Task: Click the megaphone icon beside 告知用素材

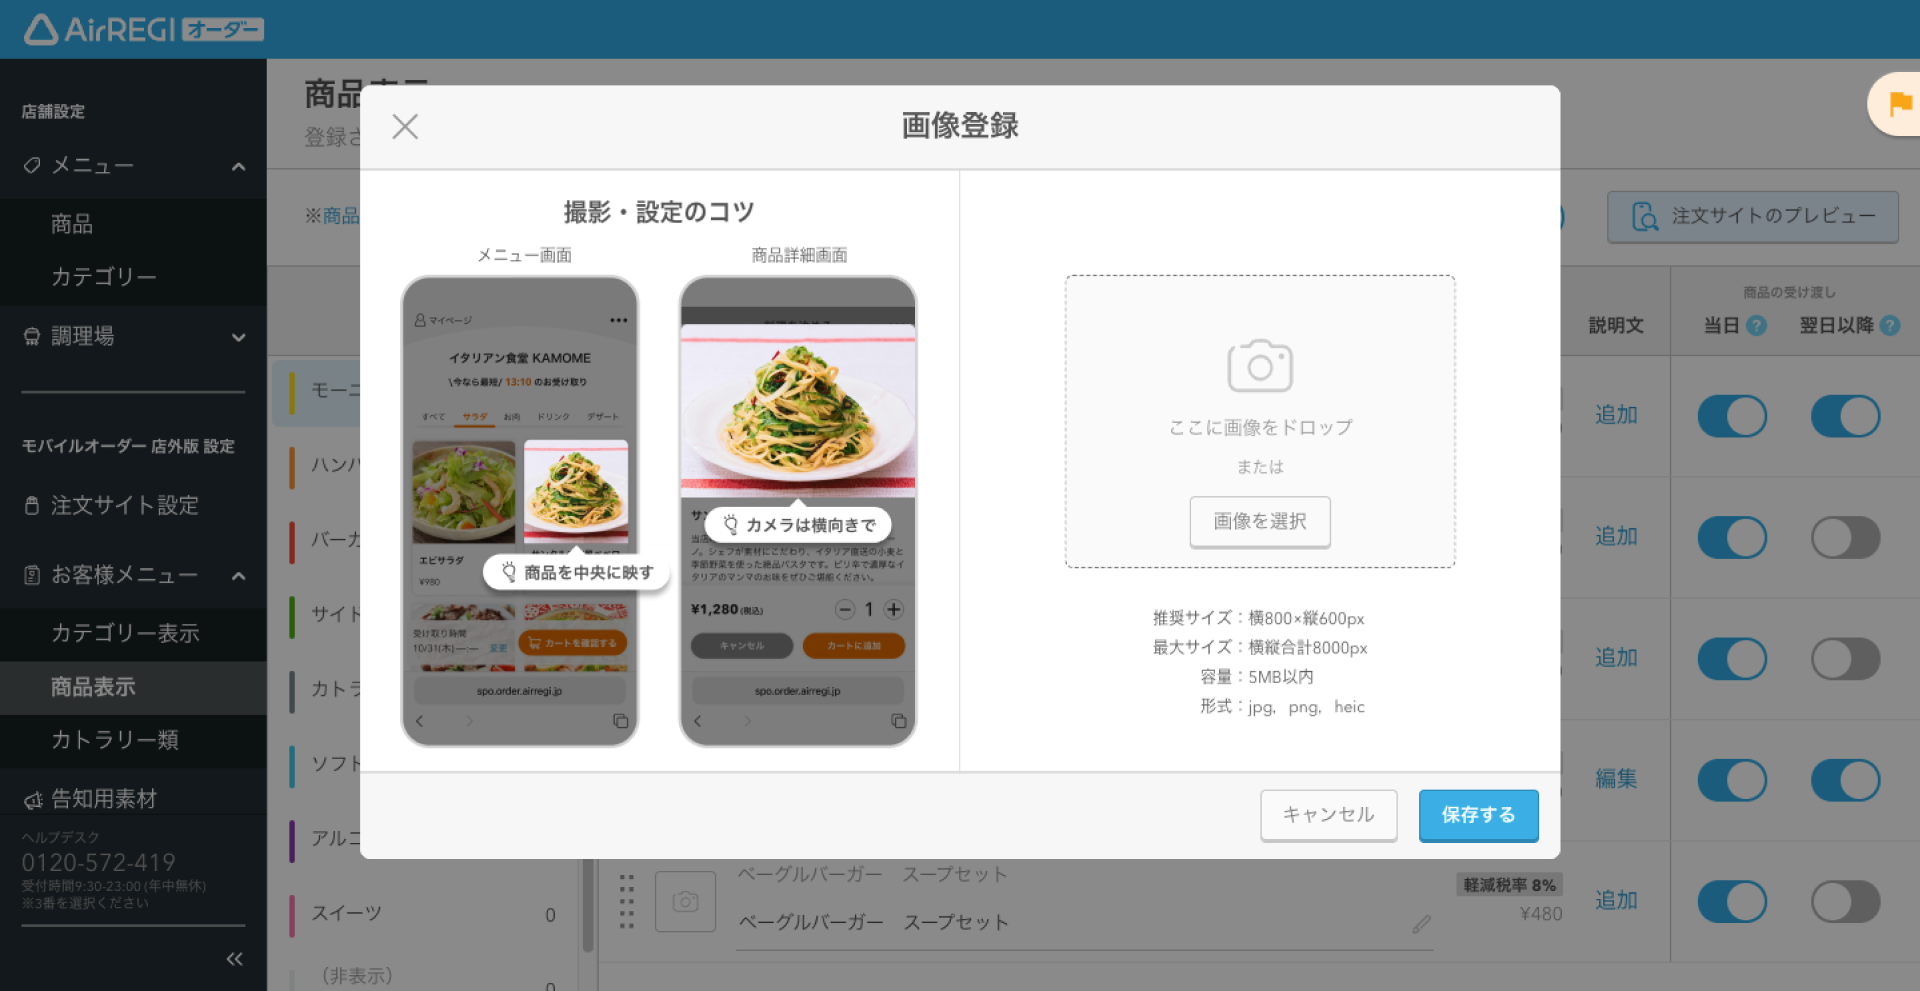Action: (x=33, y=800)
